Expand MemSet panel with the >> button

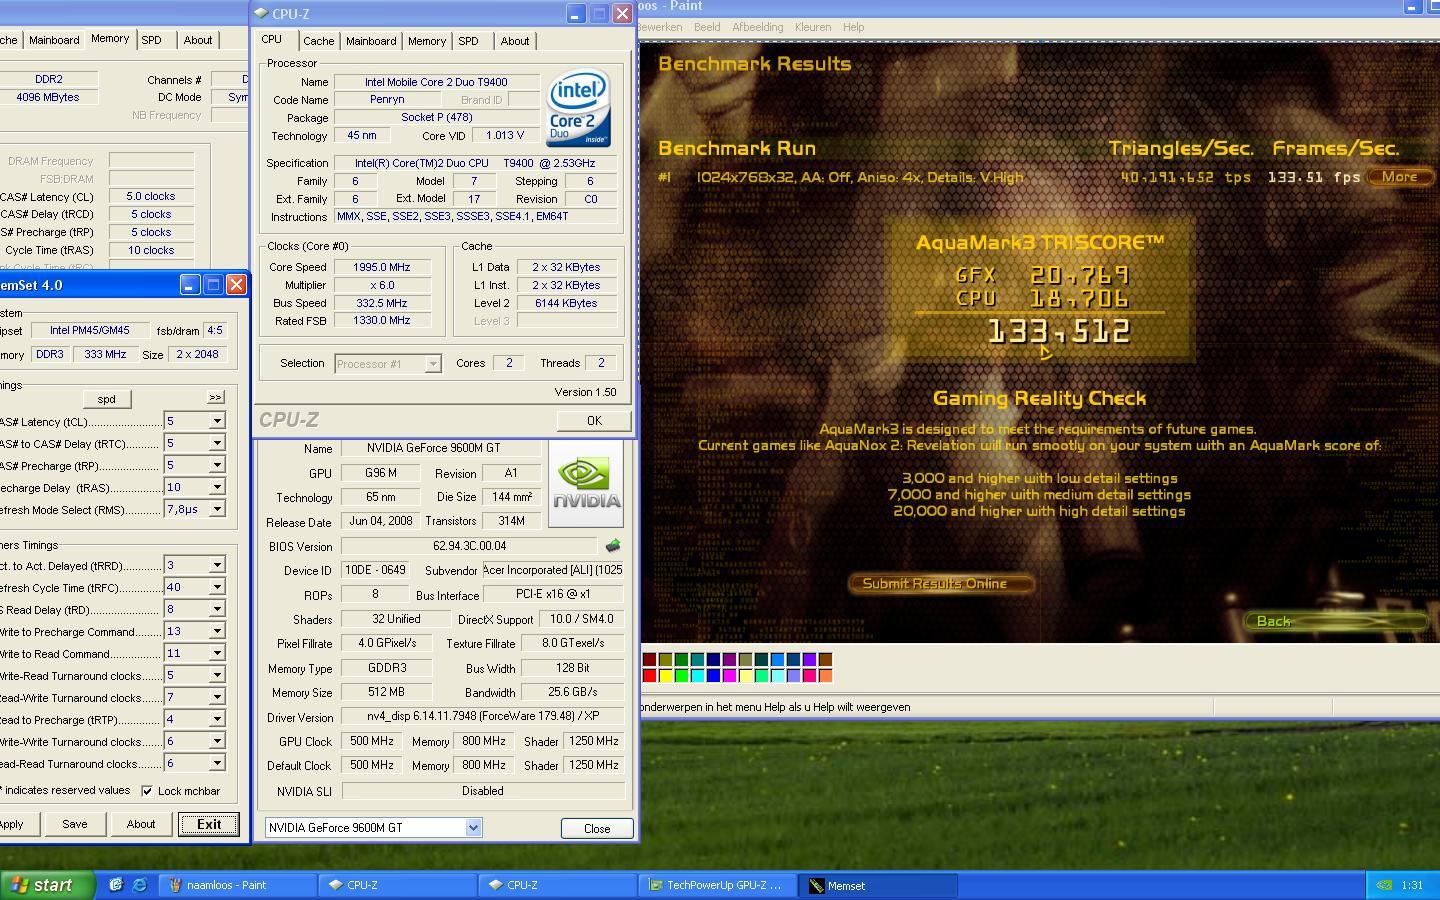(215, 398)
